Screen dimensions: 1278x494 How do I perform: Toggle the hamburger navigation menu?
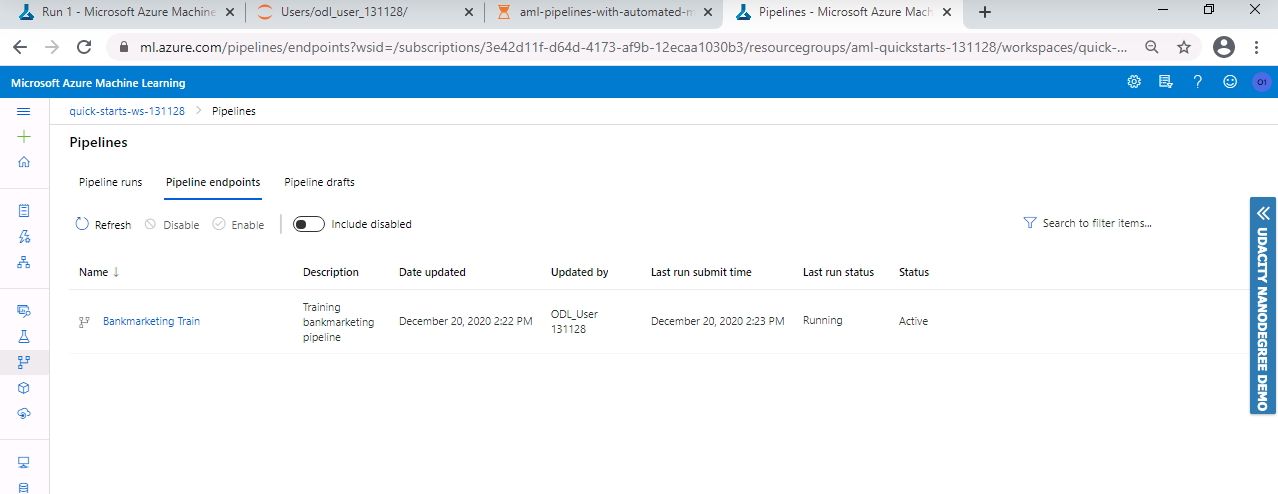[x=24, y=111]
